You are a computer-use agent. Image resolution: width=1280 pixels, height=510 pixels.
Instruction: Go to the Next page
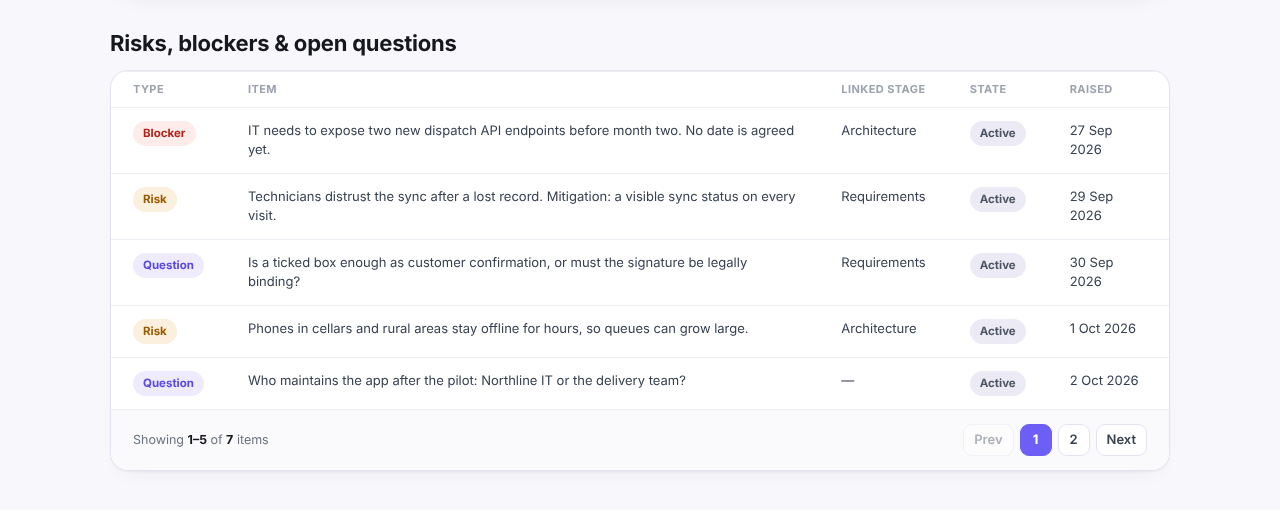1121,440
